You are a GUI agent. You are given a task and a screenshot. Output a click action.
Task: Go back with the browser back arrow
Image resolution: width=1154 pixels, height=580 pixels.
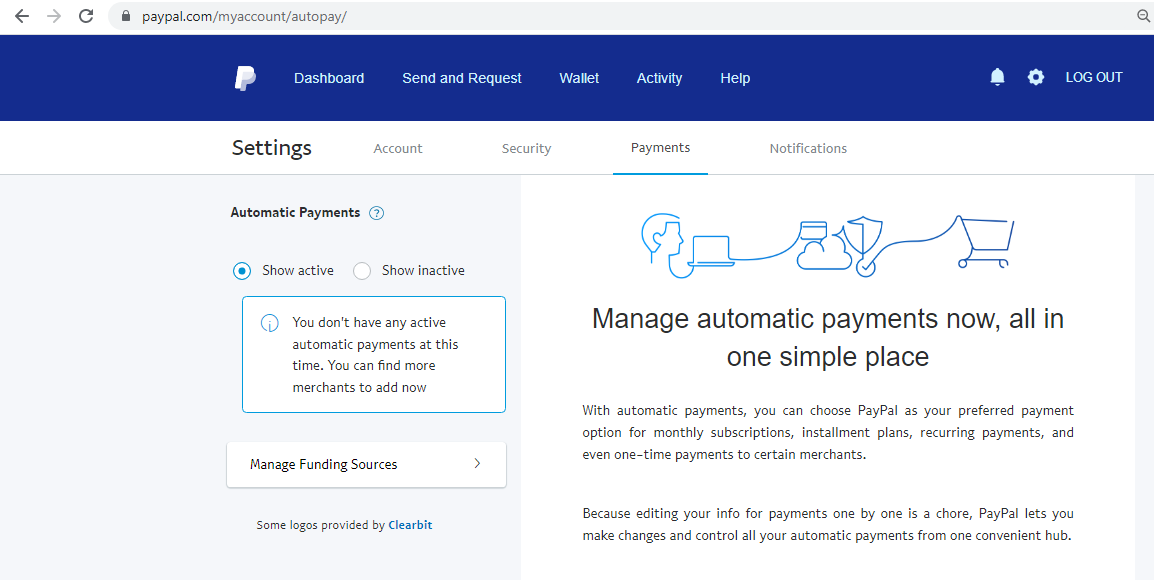[x=22, y=16]
